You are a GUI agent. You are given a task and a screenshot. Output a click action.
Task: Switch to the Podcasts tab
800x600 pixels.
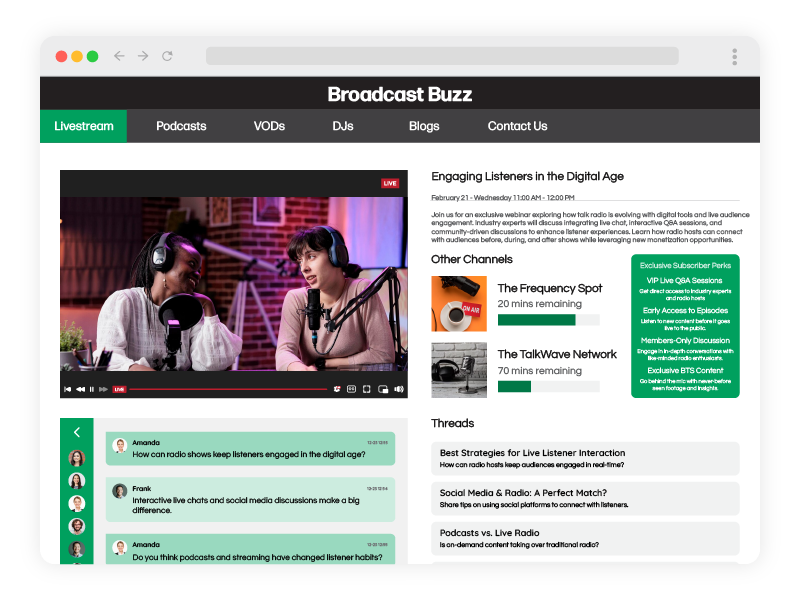(x=181, y=126)
